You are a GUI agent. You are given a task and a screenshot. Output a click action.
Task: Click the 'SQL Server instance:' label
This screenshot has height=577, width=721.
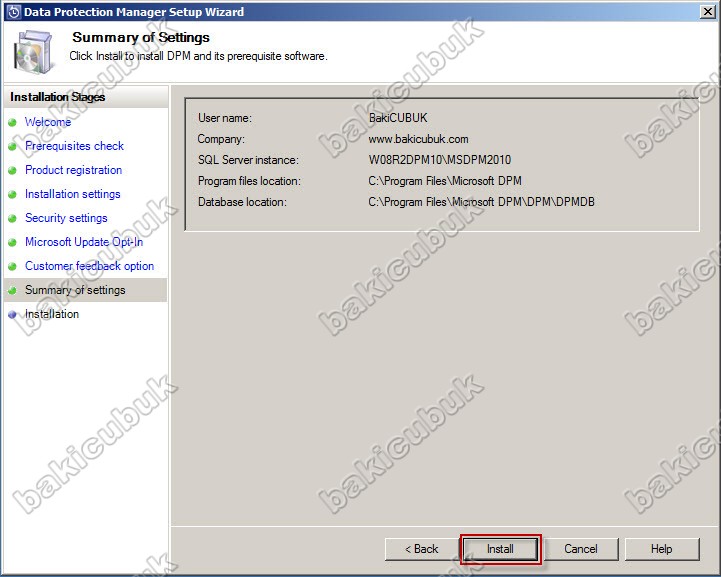click(x=248, y=160)
